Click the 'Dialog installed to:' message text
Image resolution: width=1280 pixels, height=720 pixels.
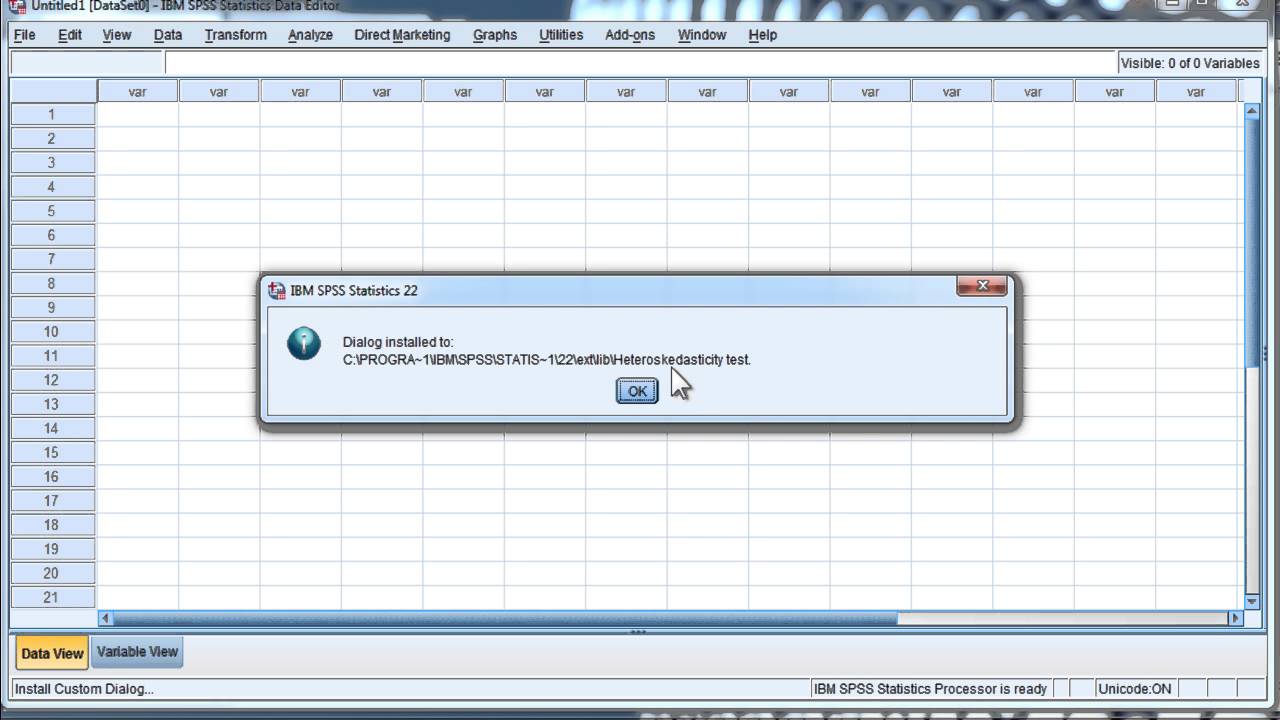(x=398, y=342)
